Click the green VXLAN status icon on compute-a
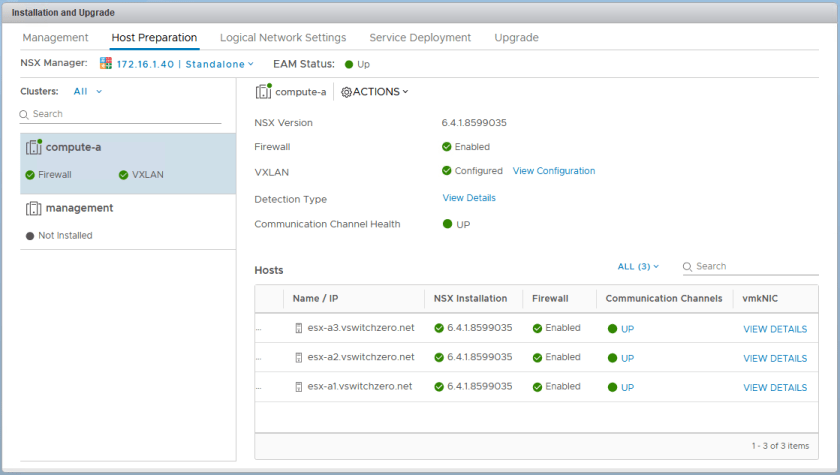The image size is (840, 475). tap(124, 175)
